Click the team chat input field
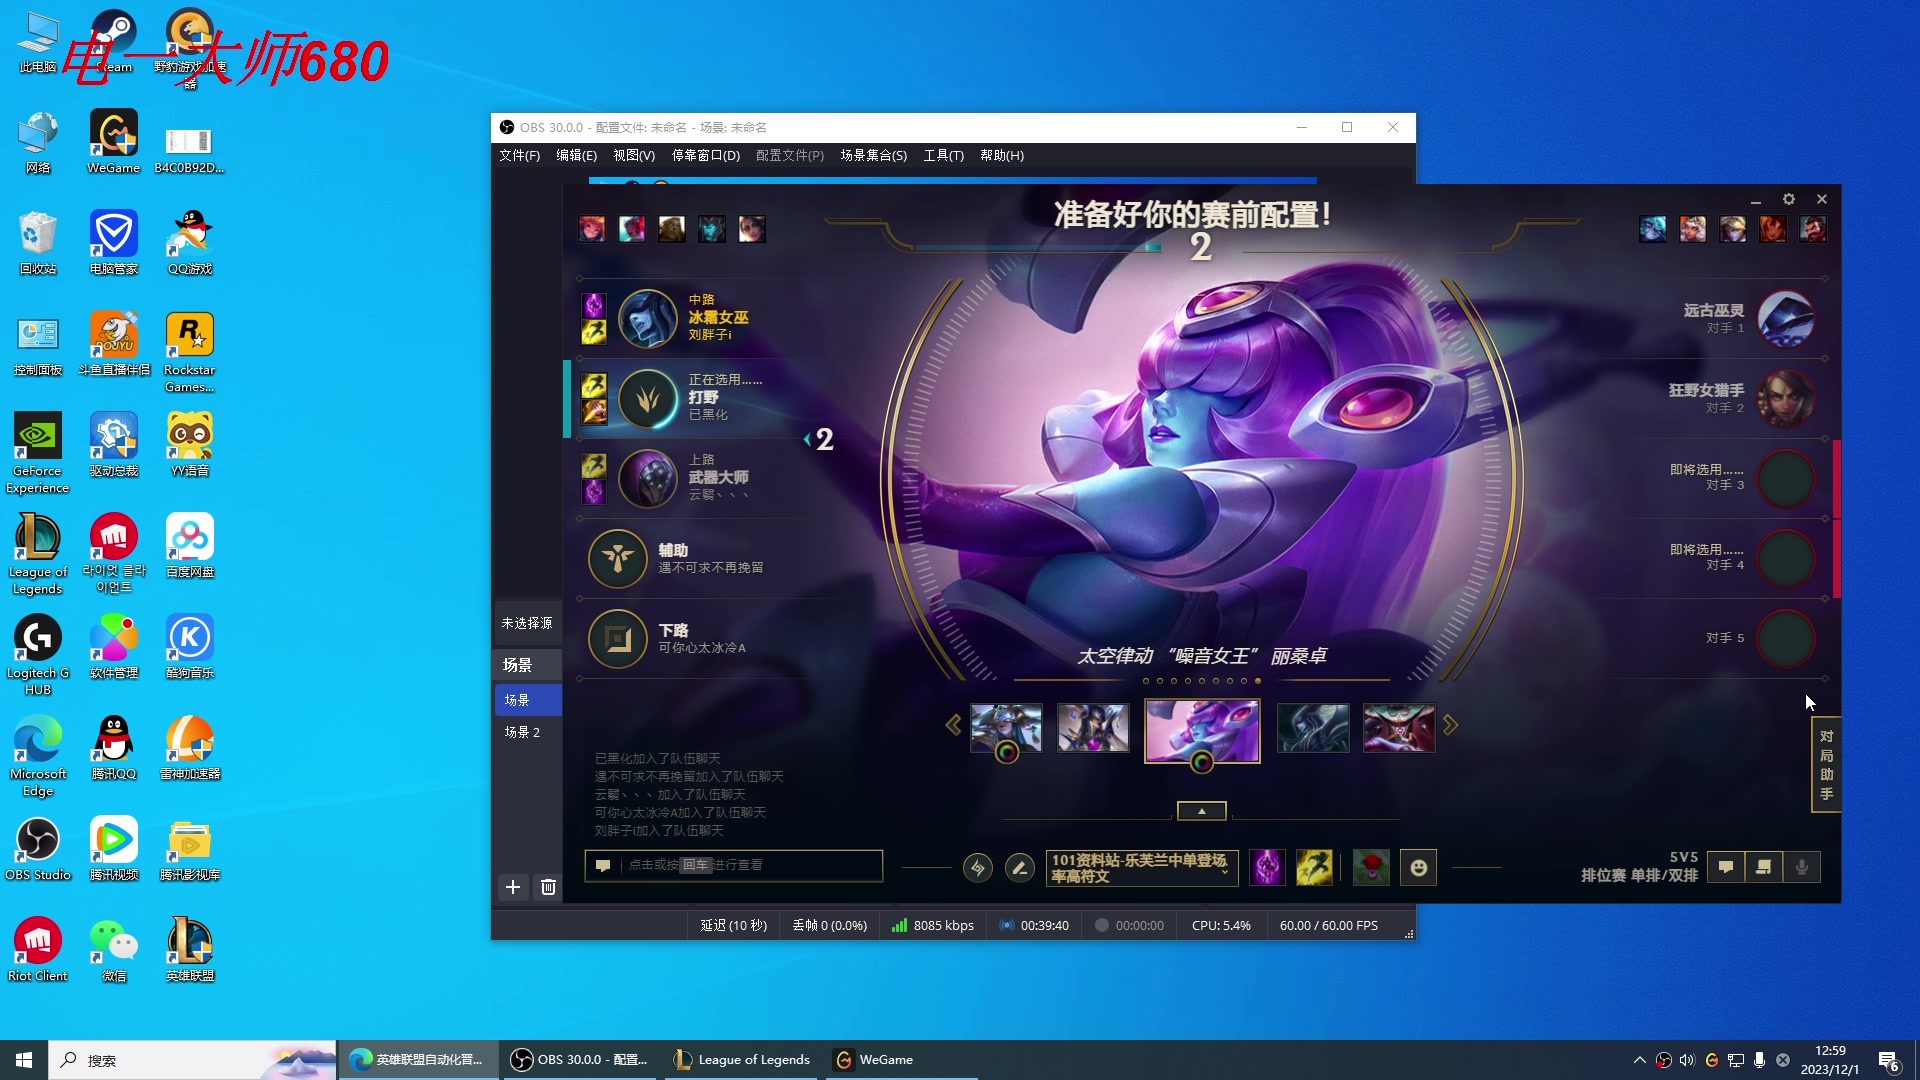 point(733,865)
